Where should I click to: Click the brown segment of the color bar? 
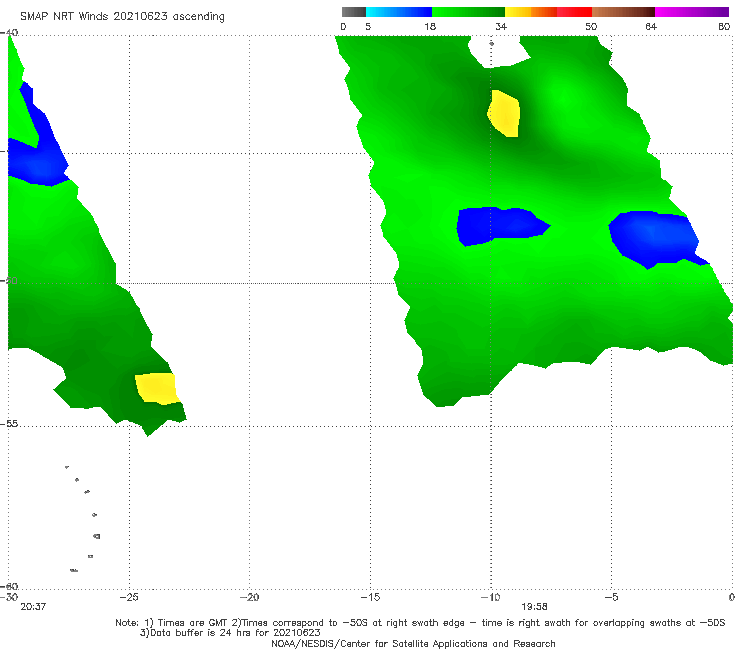[623, 12]
